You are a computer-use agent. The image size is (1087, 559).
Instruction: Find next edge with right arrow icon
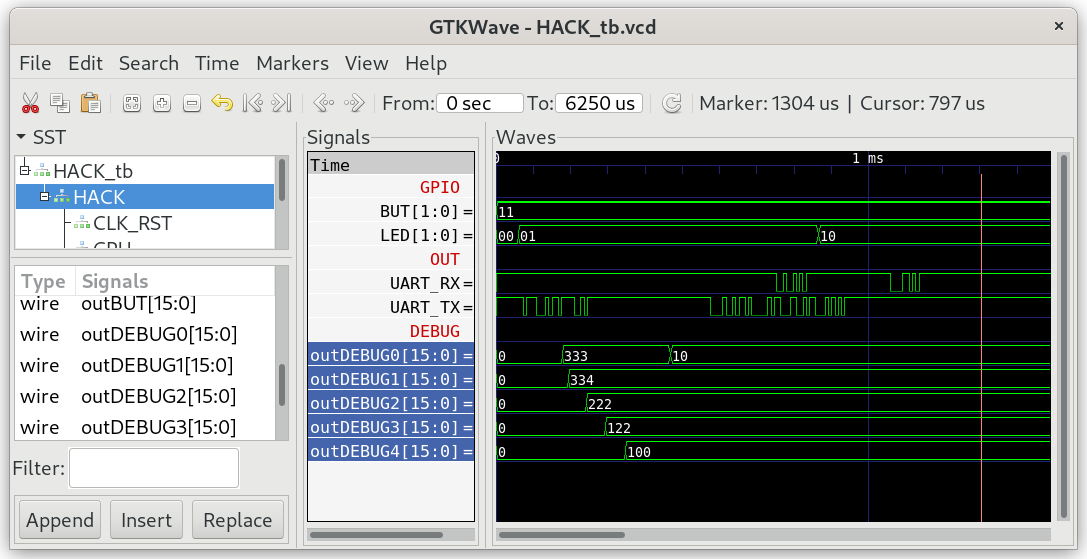coord(354,103)
